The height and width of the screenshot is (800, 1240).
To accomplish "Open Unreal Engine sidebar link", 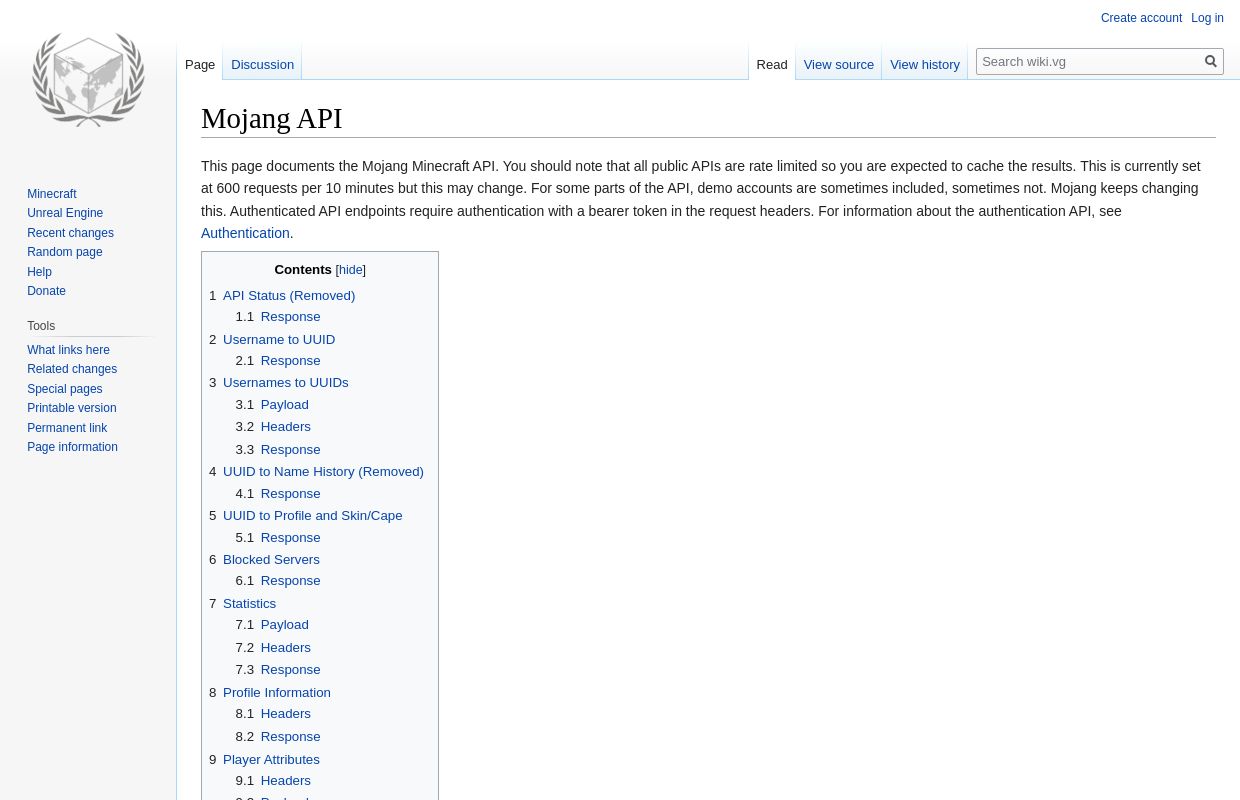I will [65, 213].
